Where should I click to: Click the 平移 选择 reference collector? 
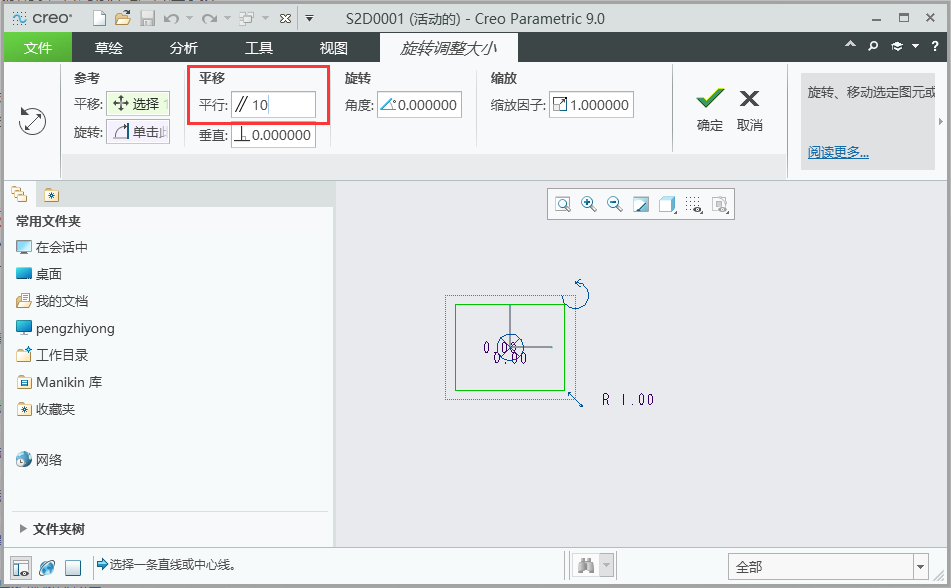(x=138, y=104)
